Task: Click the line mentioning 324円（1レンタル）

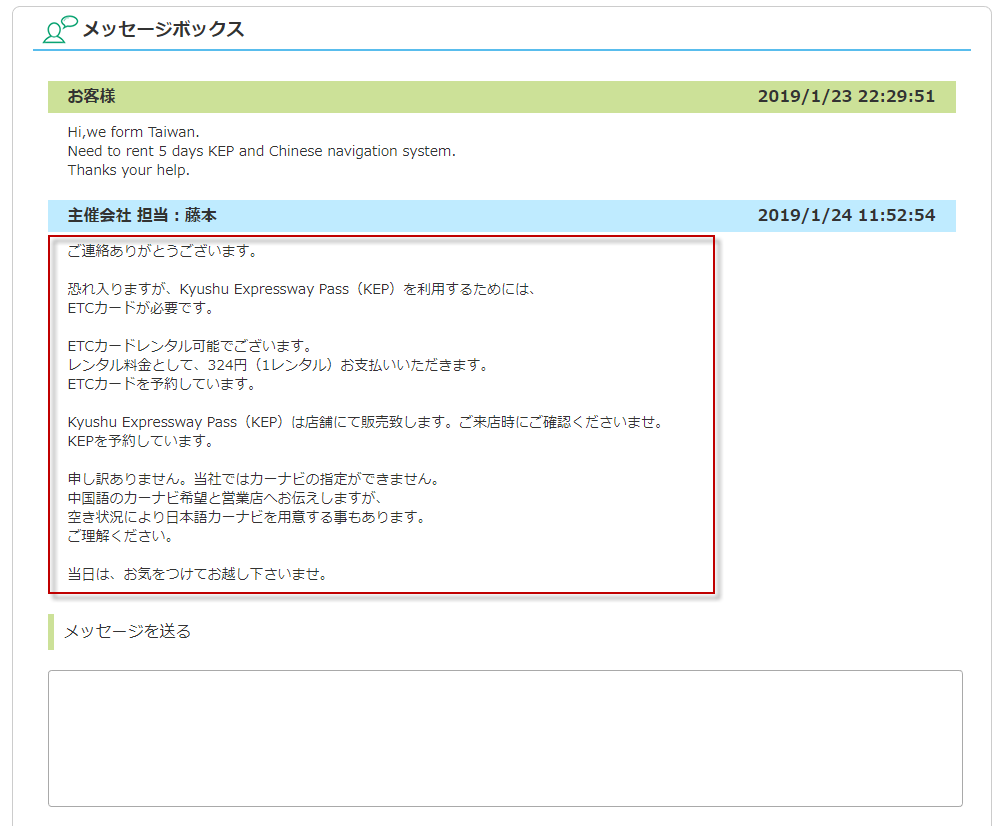Action: tap(278, 365)
